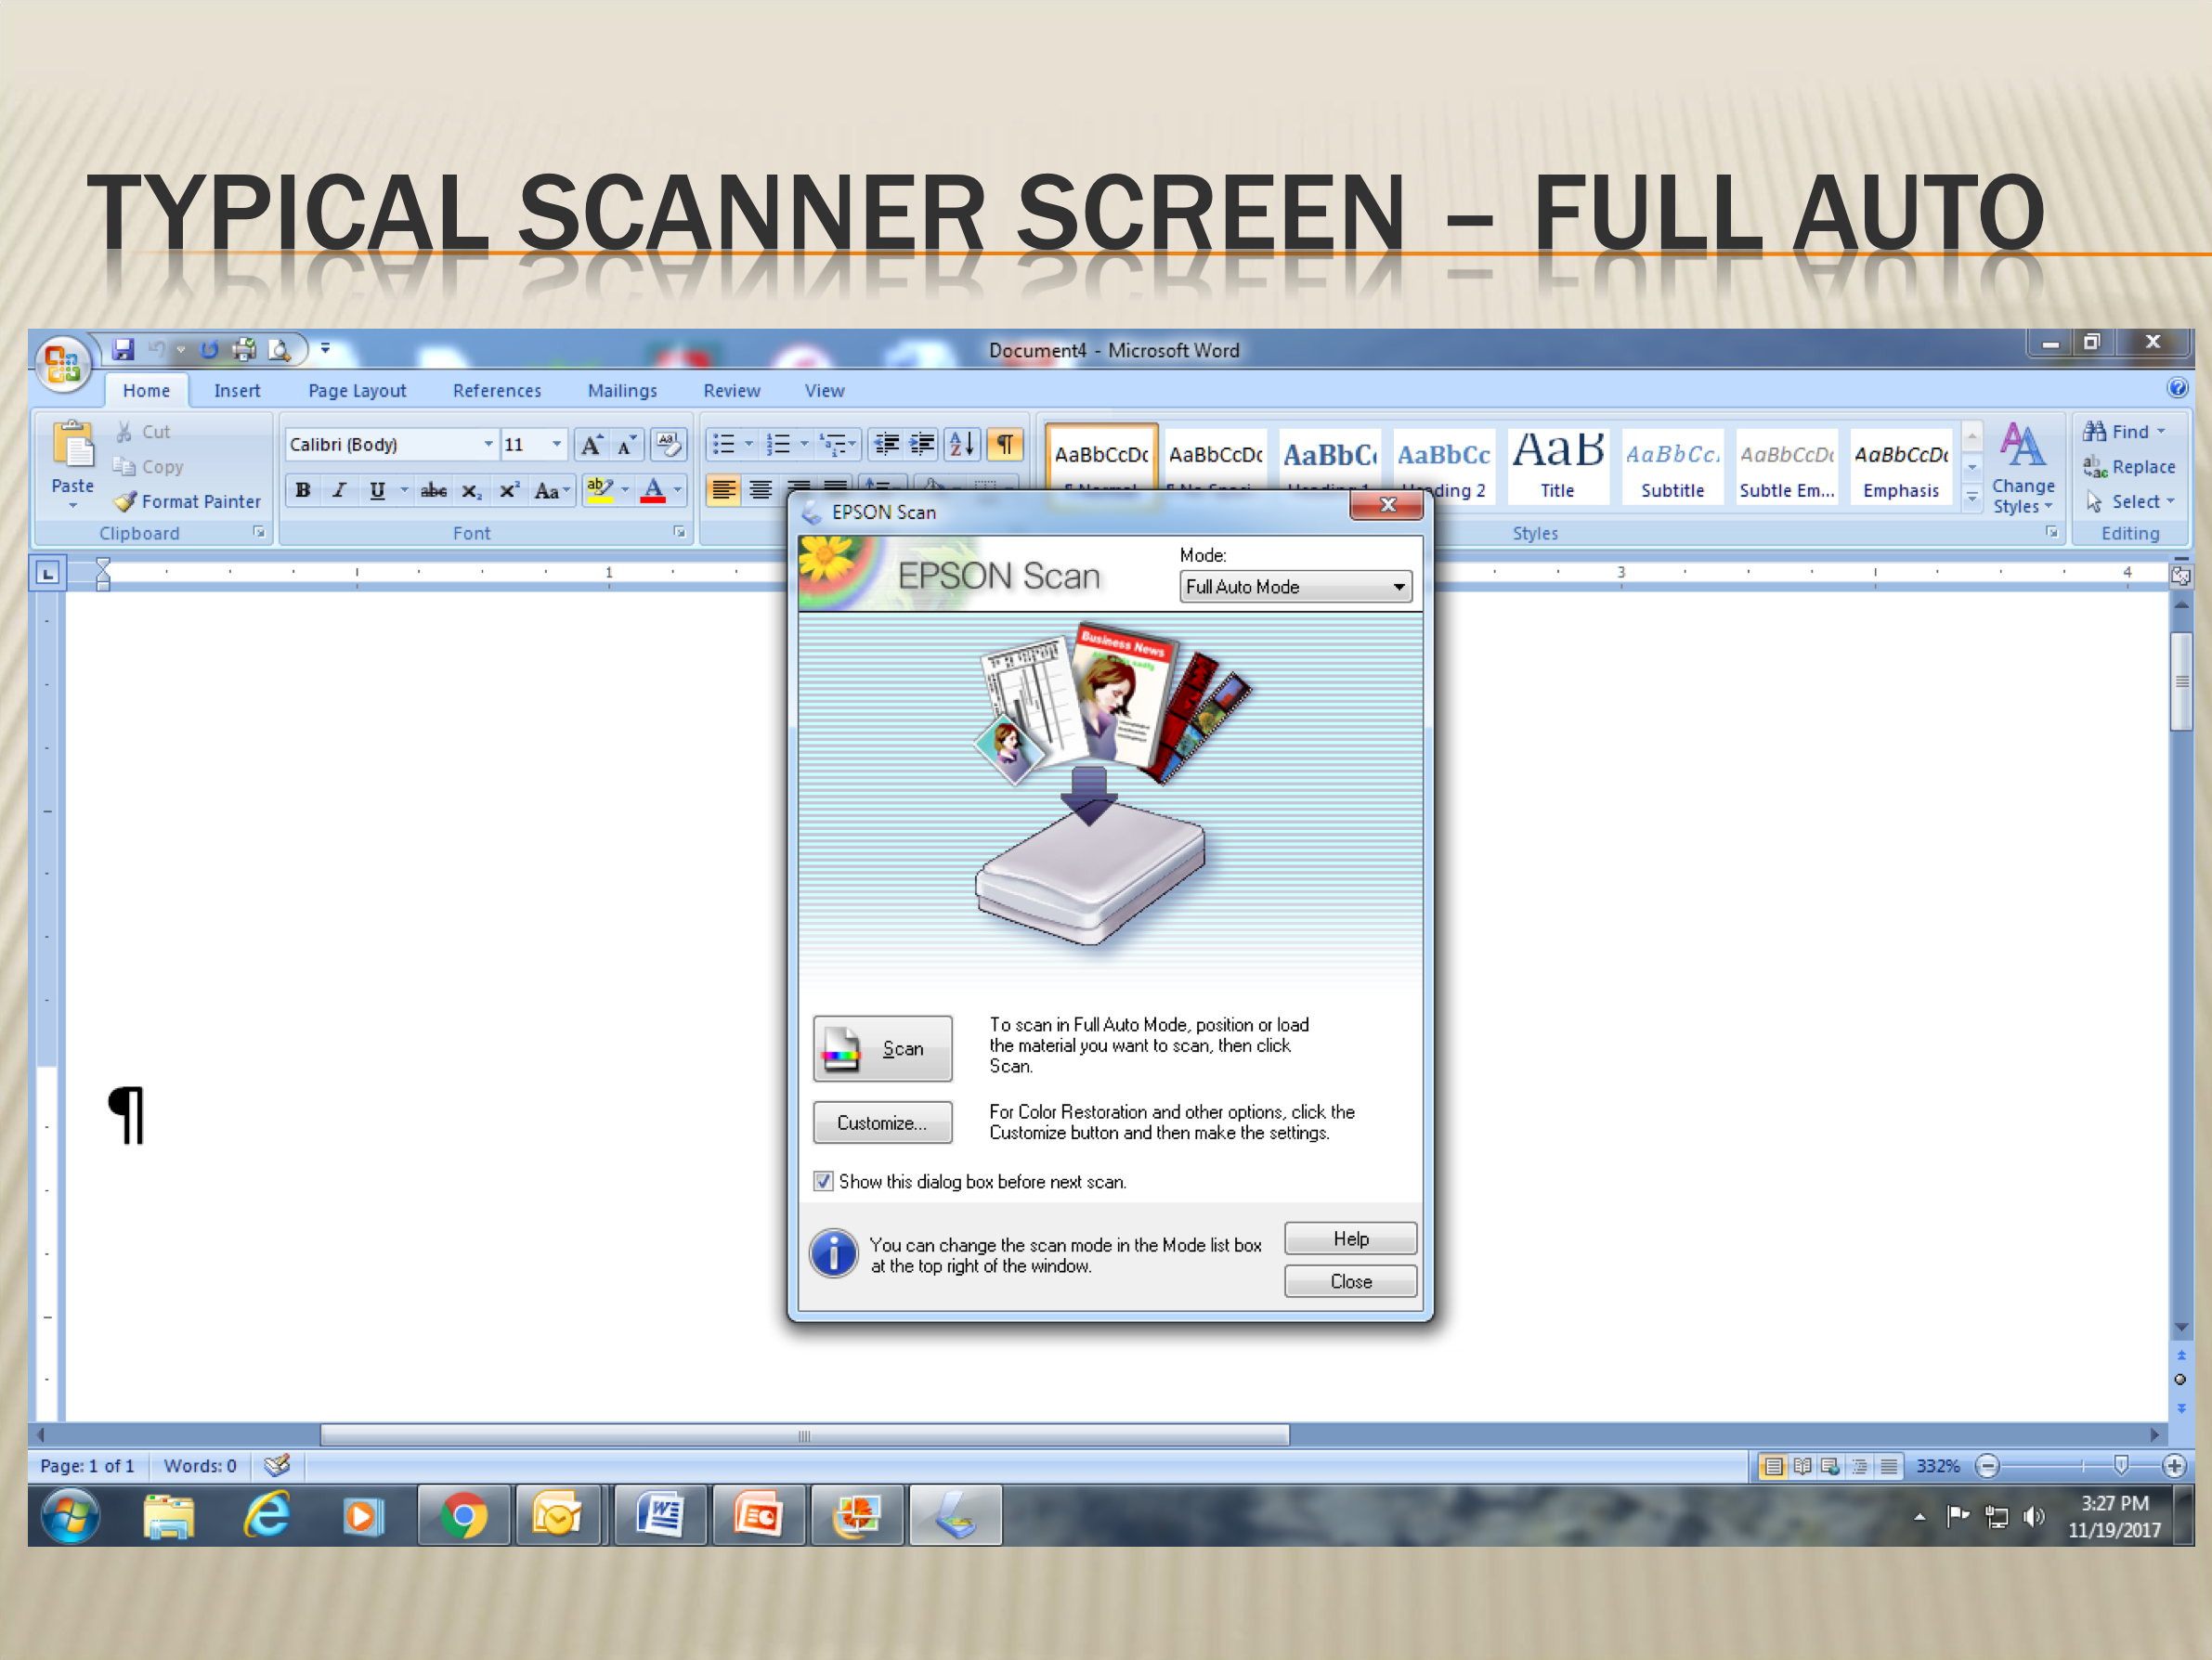This screenshot has width=2212, height=1660.
Task: Save document via Quick Access toolbar
Action: (x=123, y=349)
